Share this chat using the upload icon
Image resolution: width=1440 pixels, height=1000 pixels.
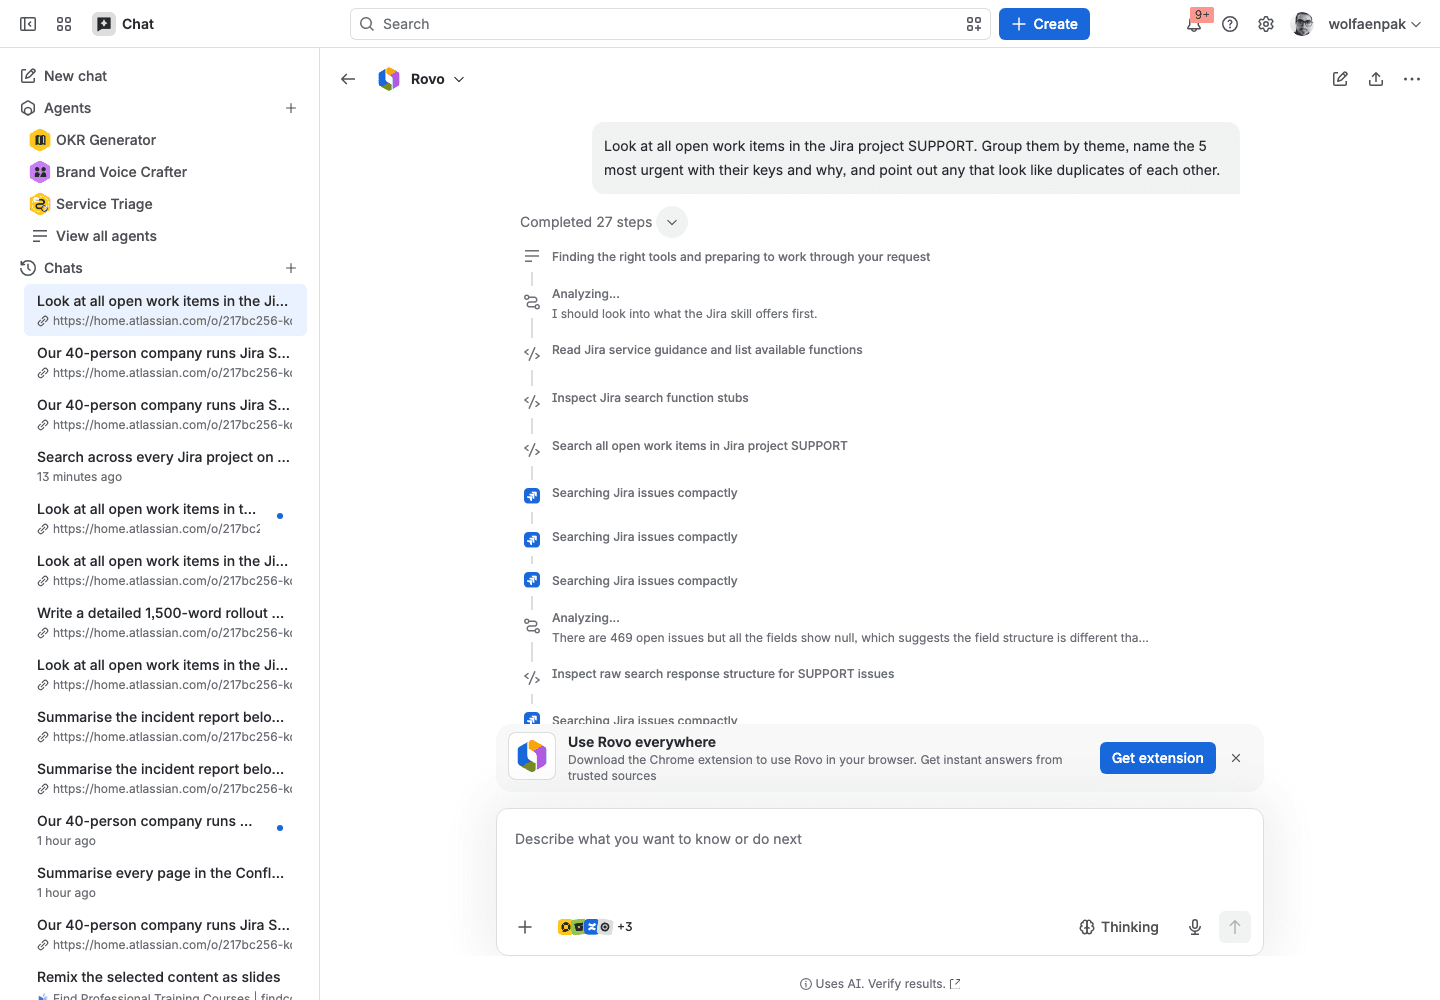pyautogui.click(x=1376, y=79)
